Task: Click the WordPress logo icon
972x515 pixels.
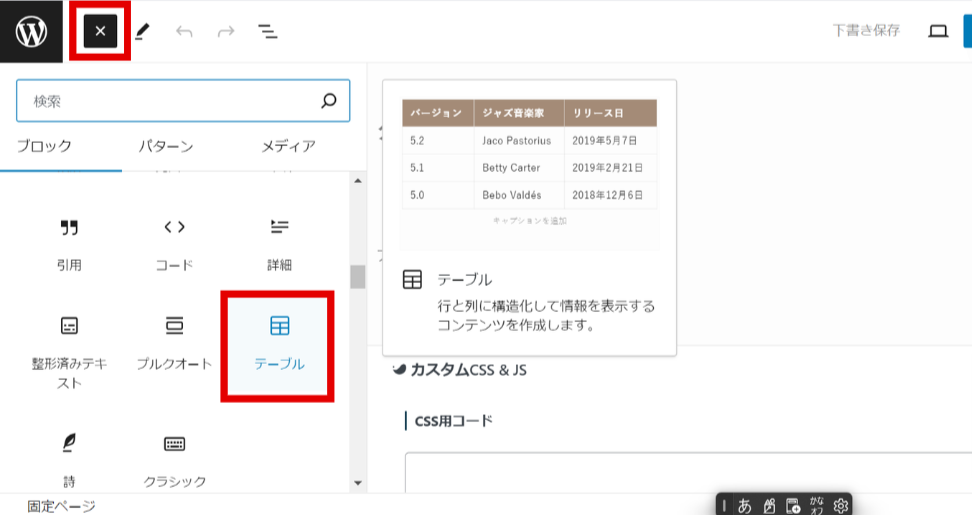Action: [x=31, y=31]
